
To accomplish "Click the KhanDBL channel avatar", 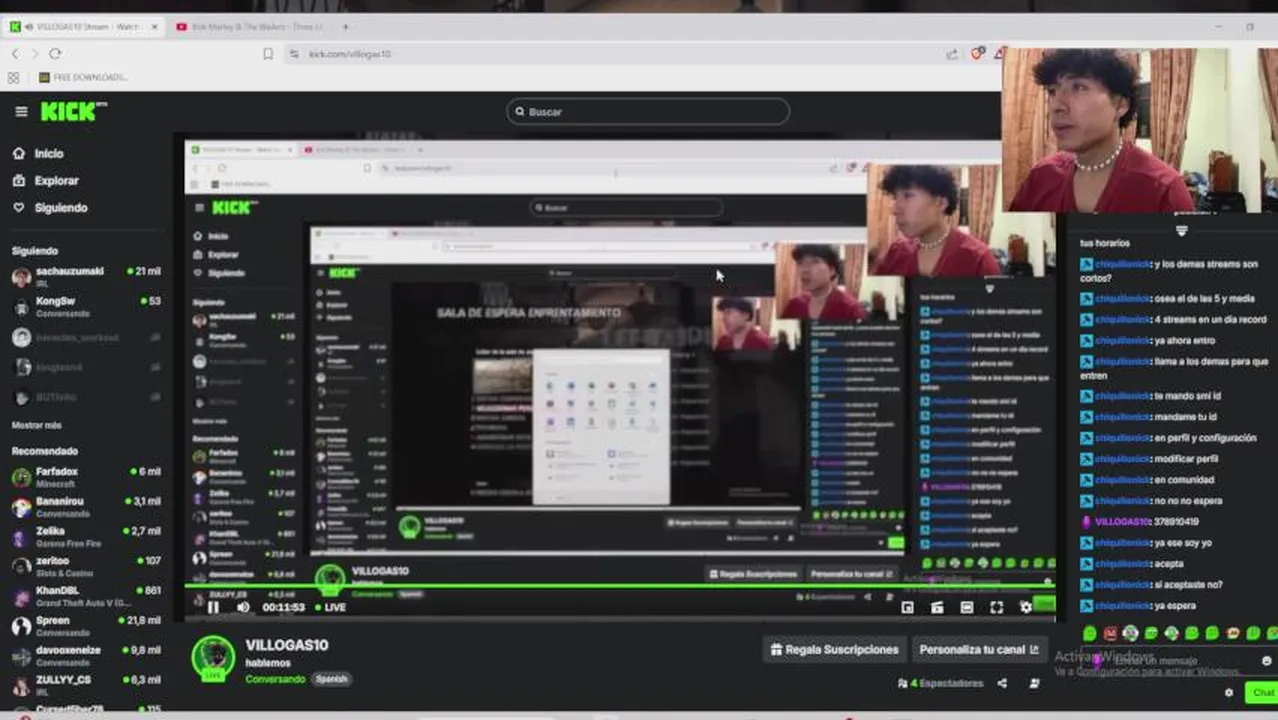I will [x=21, y=596].
